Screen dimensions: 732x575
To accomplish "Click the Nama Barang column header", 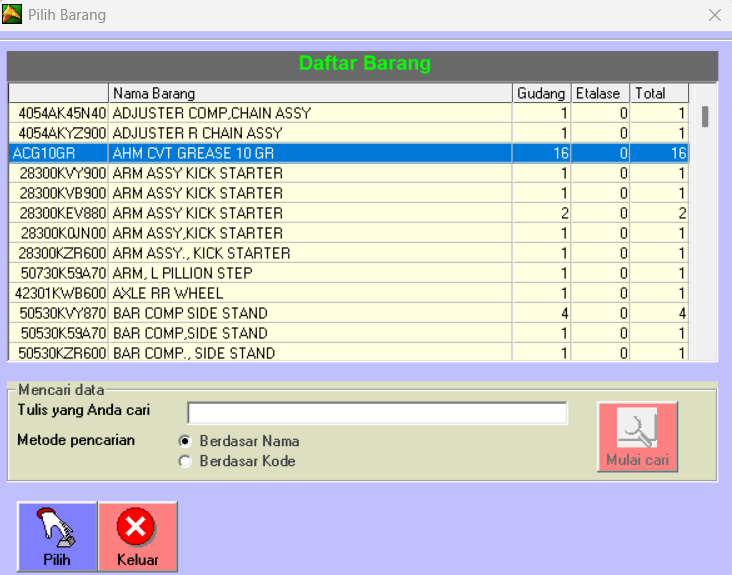I will tap(310, 93).
